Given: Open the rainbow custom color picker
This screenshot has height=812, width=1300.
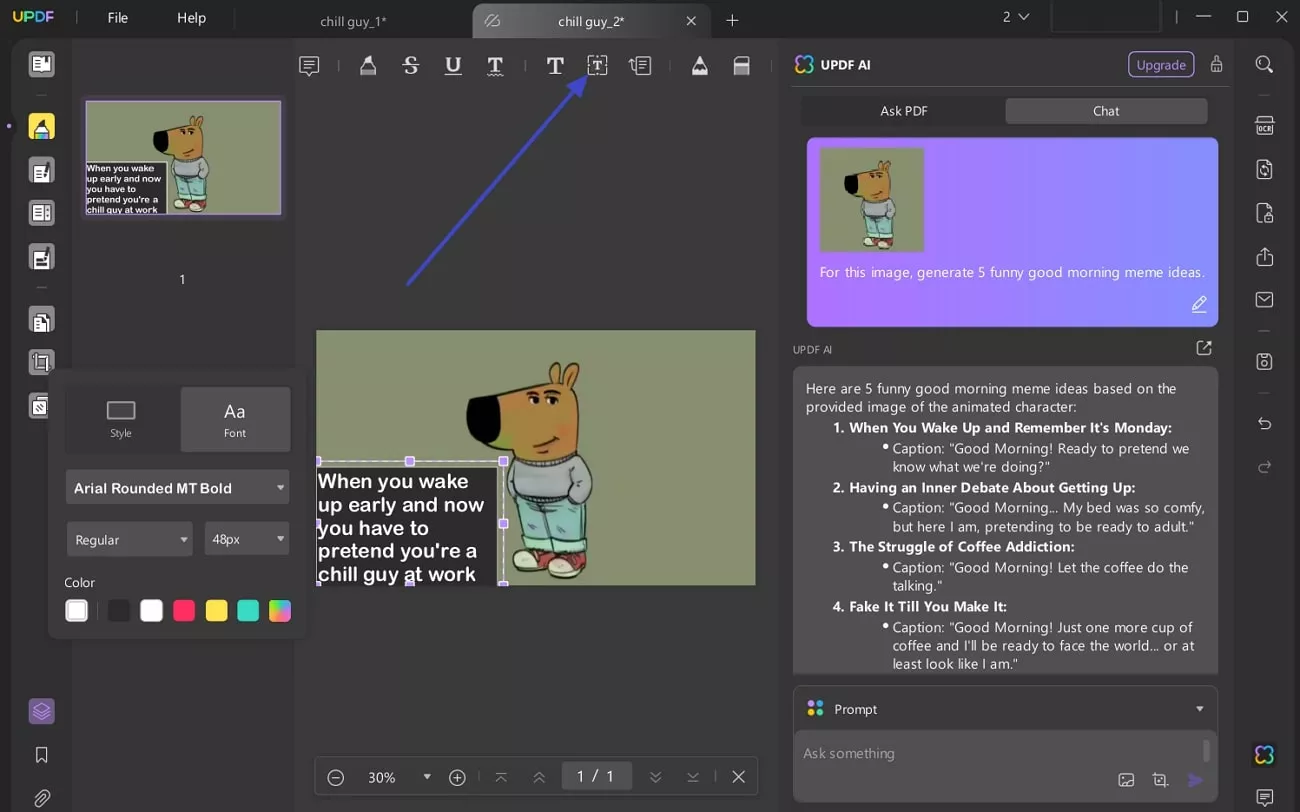Looking at the screenshot, I should pyautogui.click(x=280, y=611).
